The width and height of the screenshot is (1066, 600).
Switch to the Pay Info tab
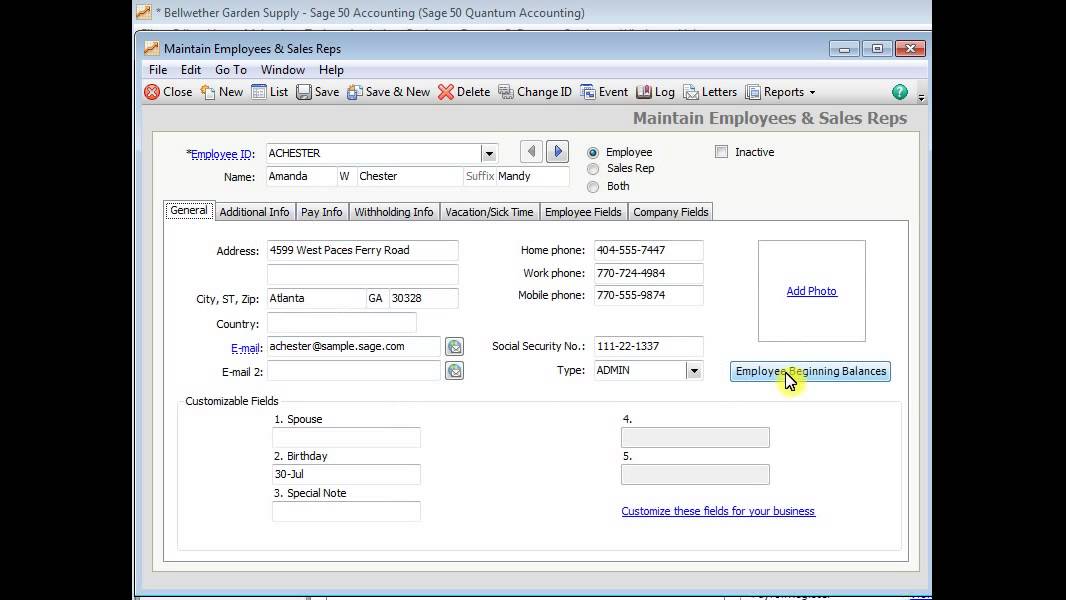coord(322,212)
